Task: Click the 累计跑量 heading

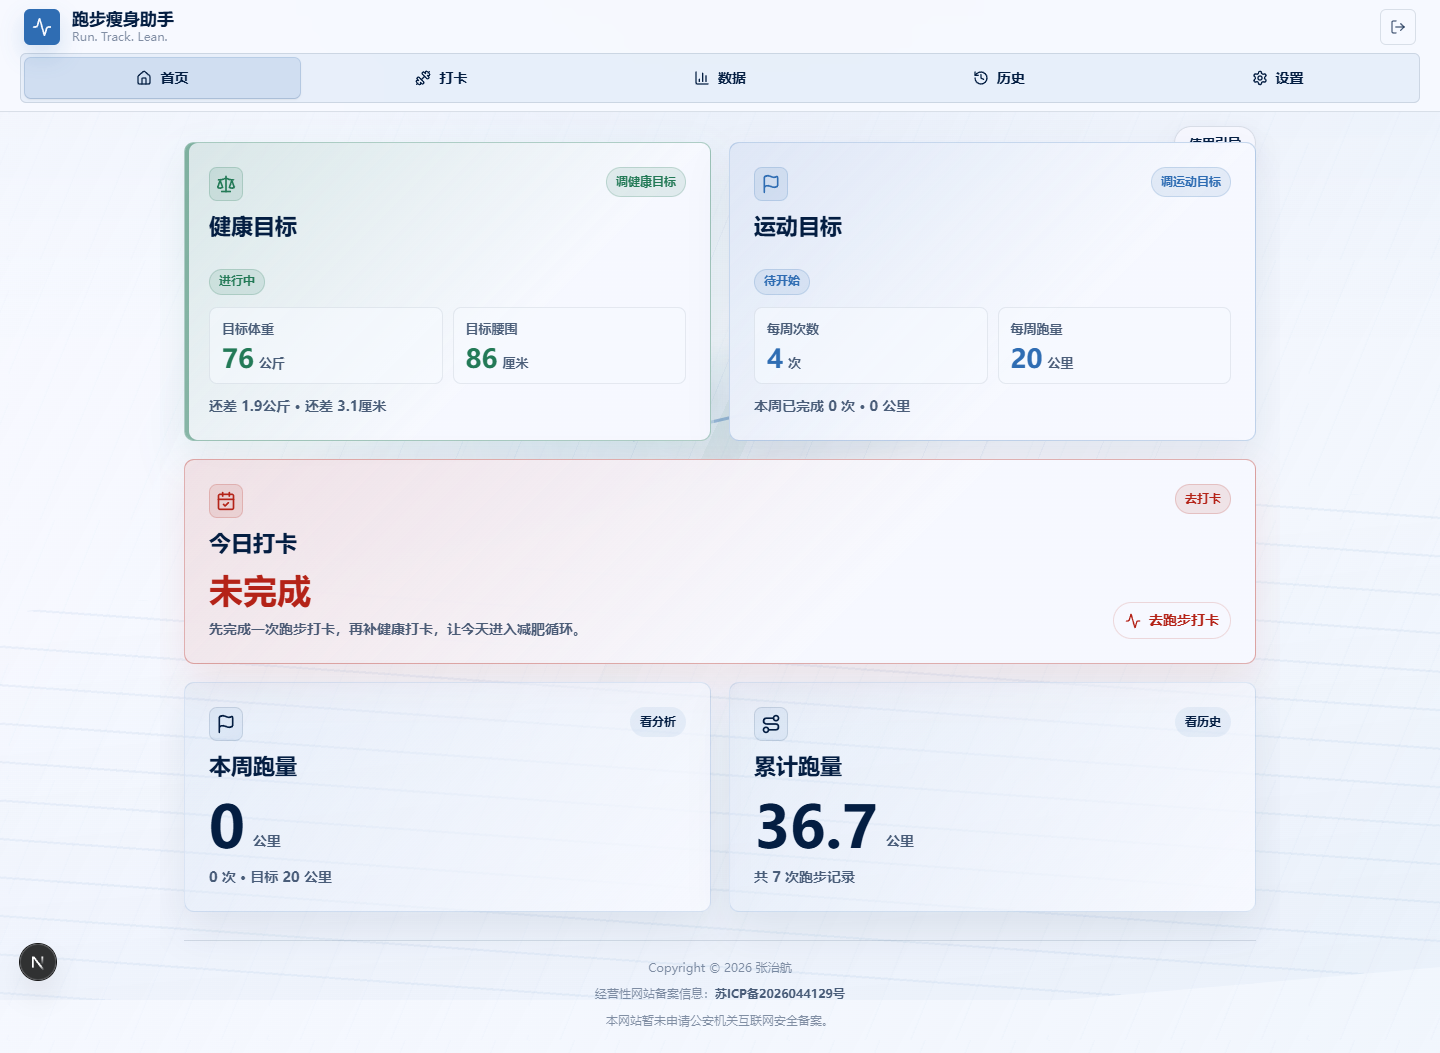Action: [x=798, y=767]
